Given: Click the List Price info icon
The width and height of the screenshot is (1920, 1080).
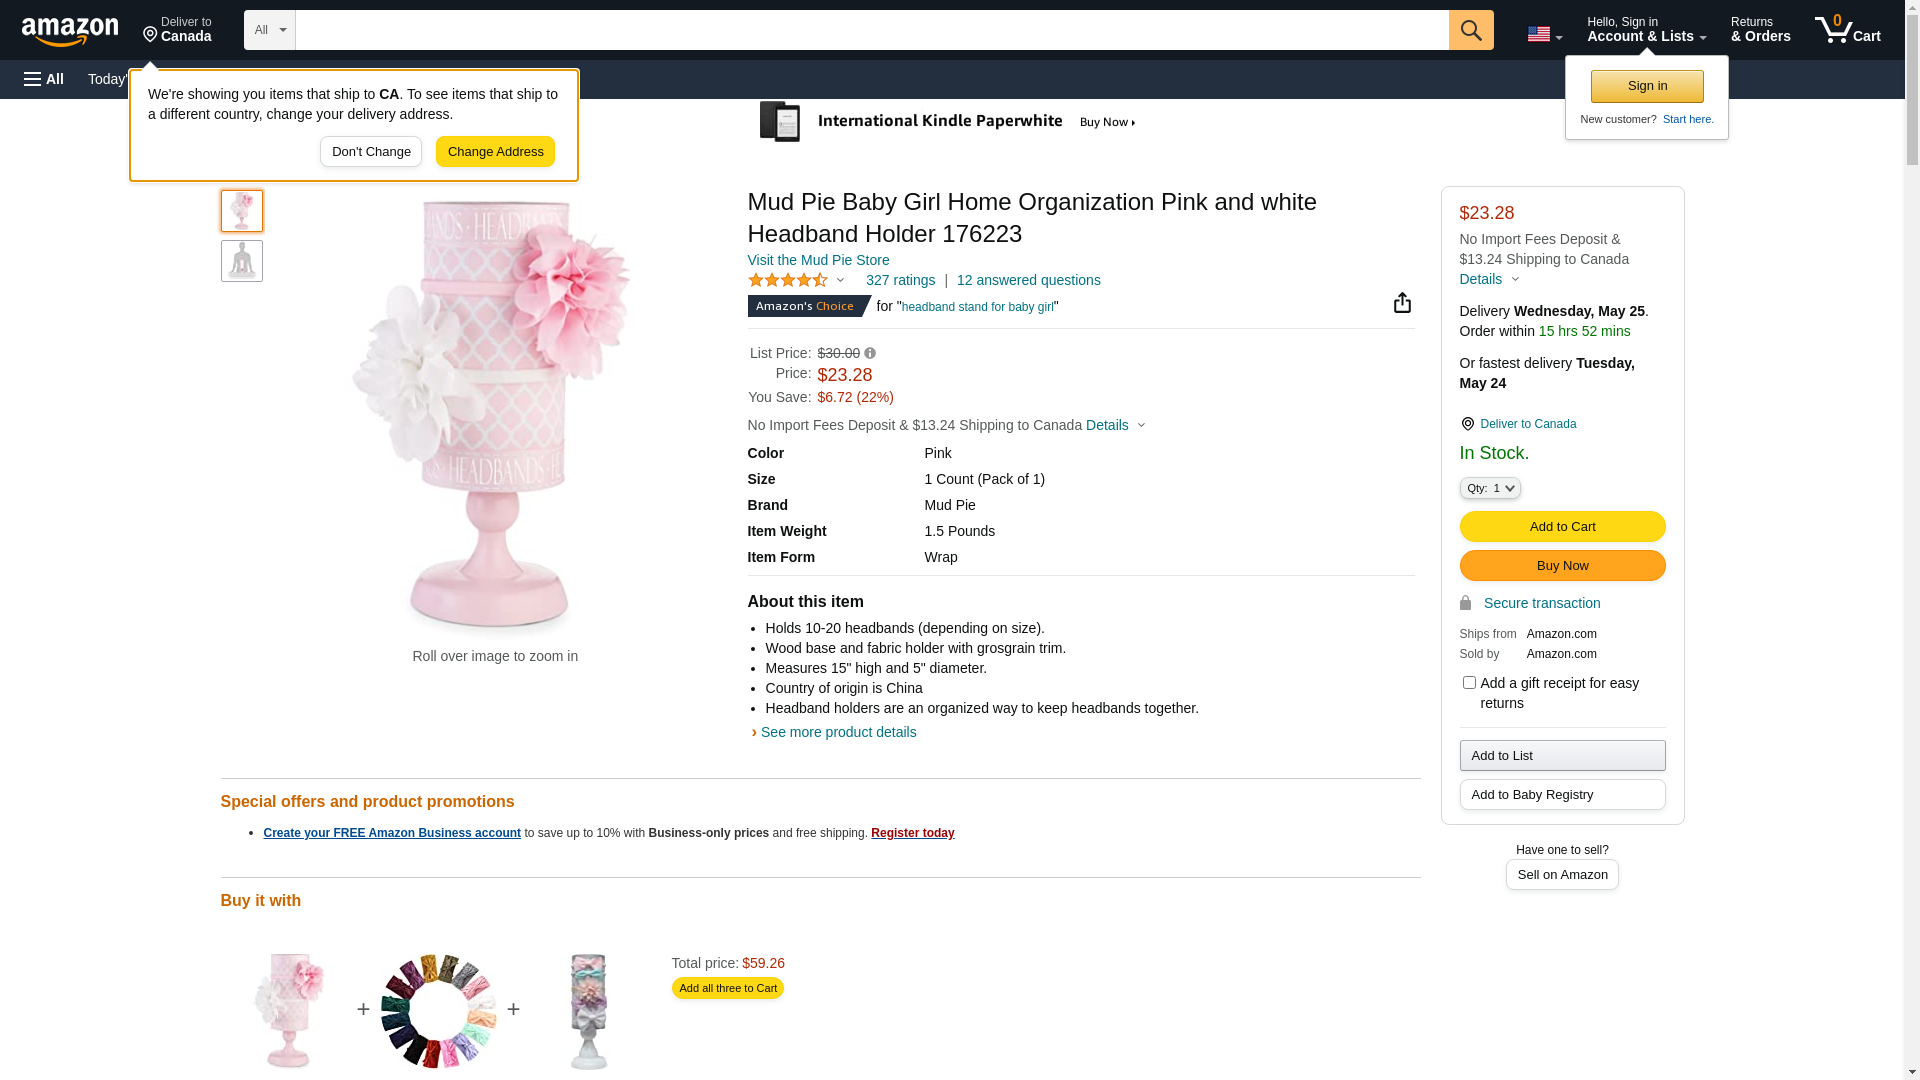Looking at the screenshot, I should tap(870, 353).
